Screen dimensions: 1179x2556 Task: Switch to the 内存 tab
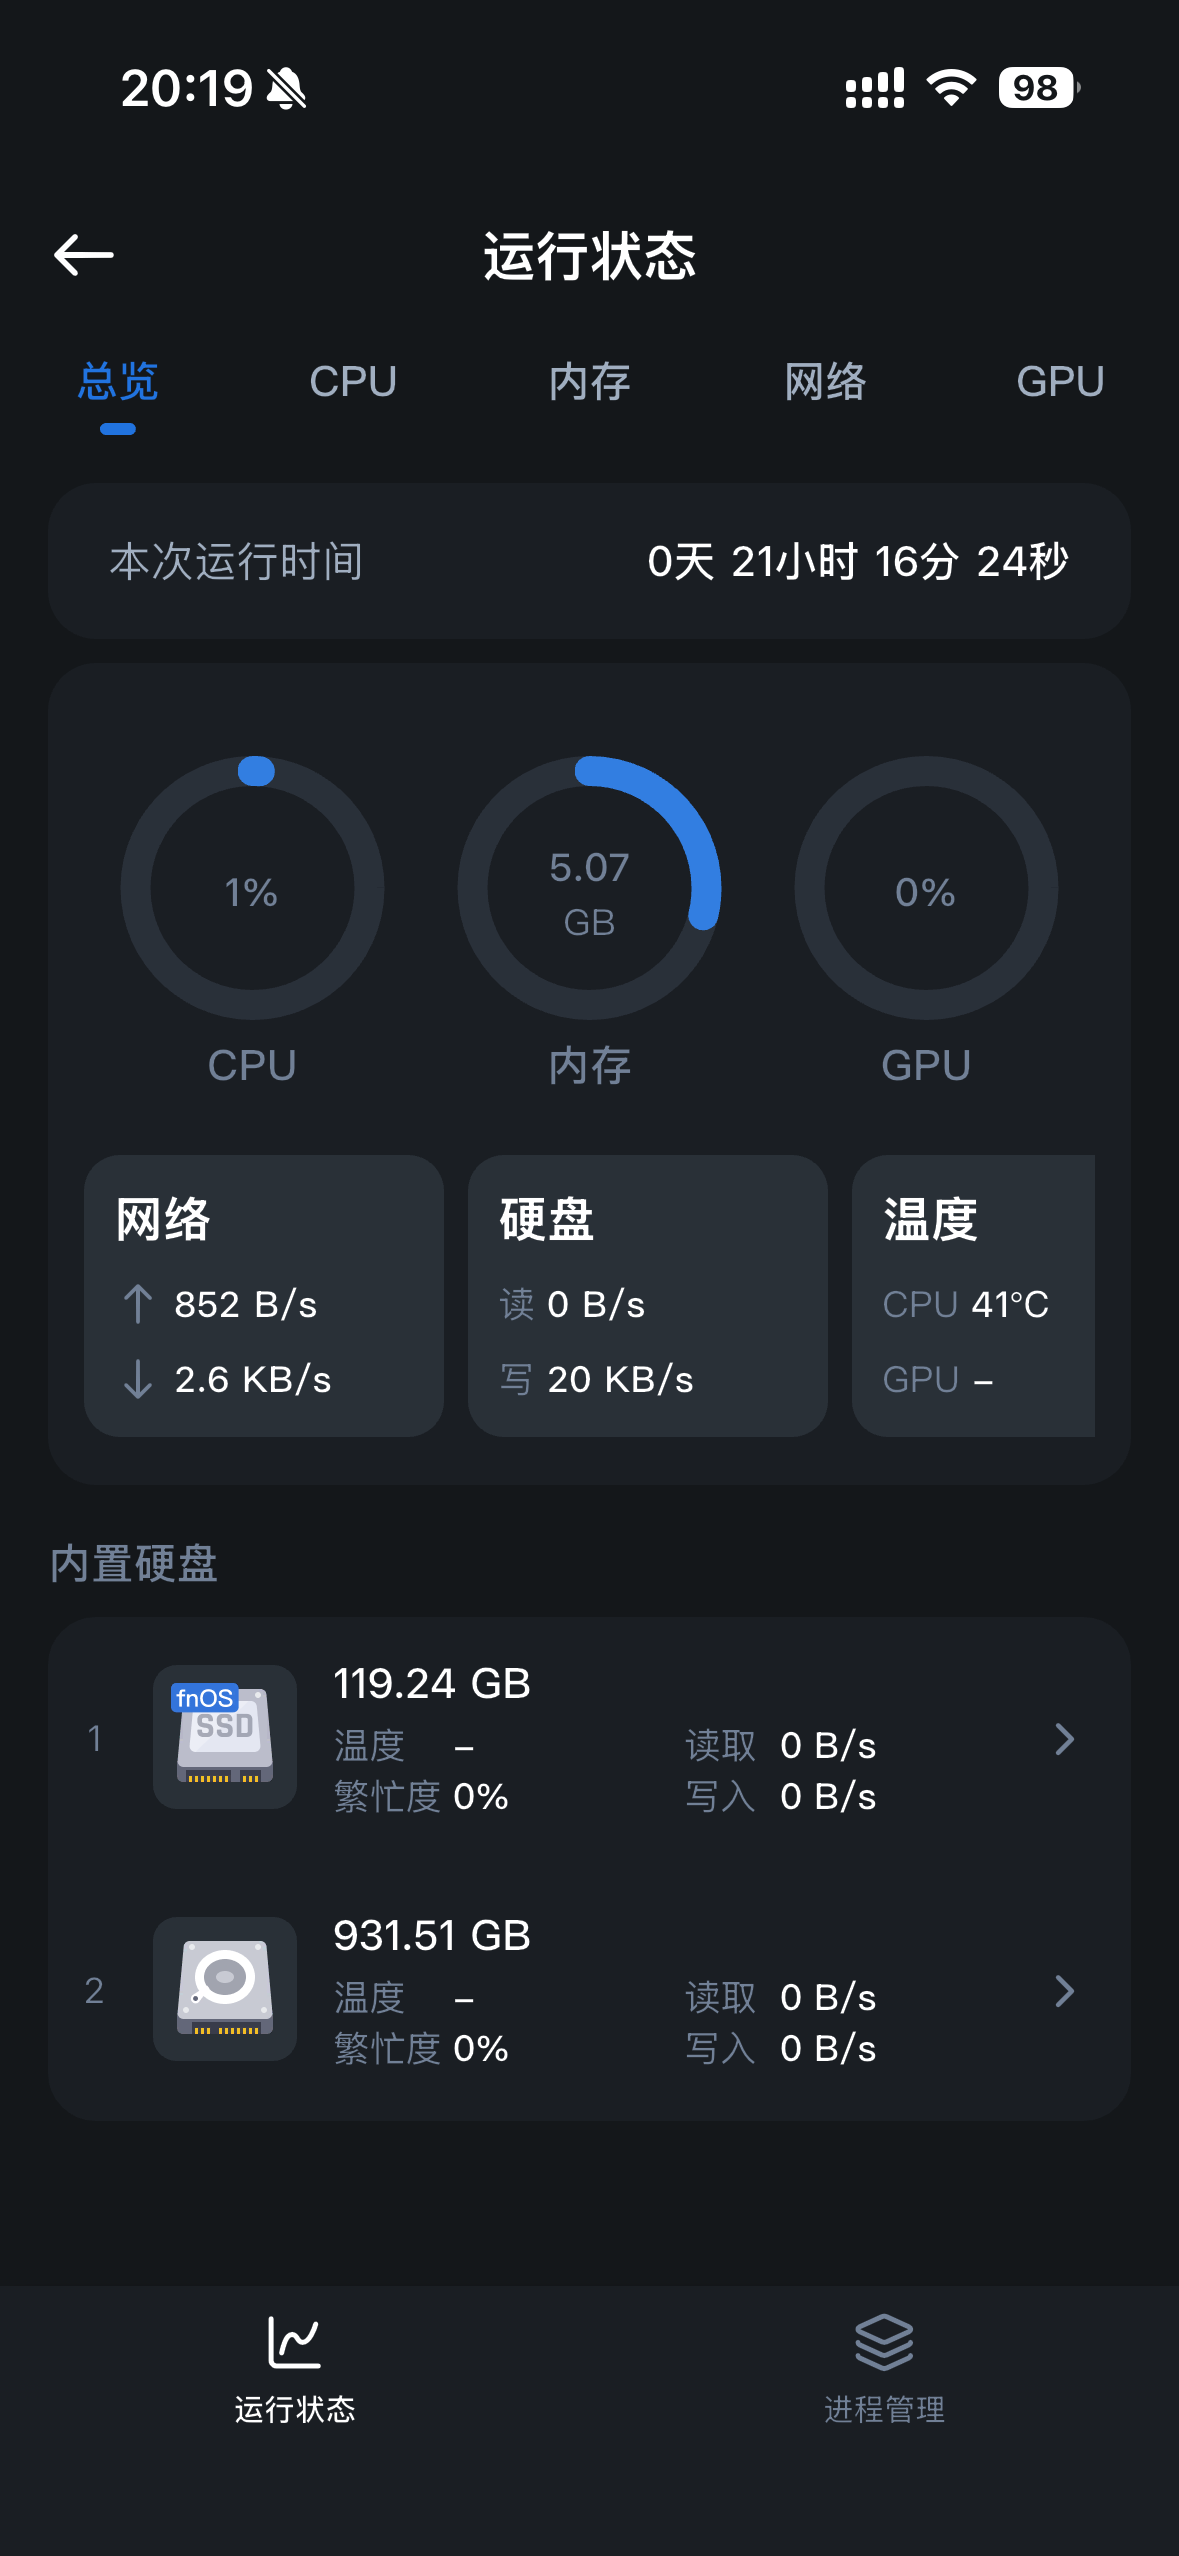[589, 382]
